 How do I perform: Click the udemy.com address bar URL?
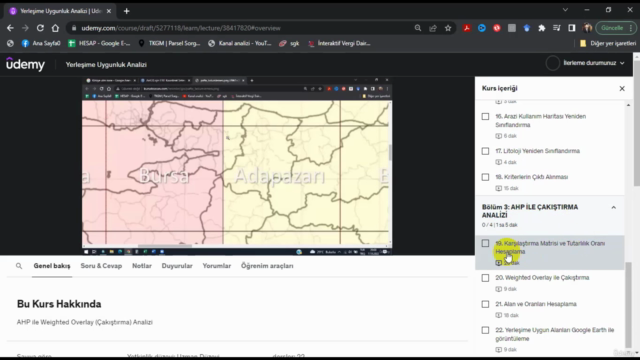click(181, 28)
